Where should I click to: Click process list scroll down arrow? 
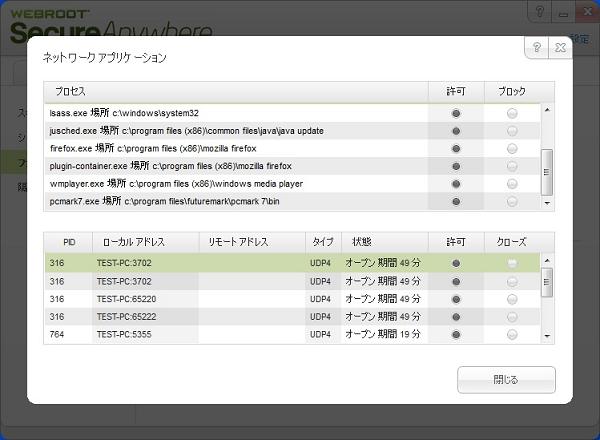click(x=547, y=203)
